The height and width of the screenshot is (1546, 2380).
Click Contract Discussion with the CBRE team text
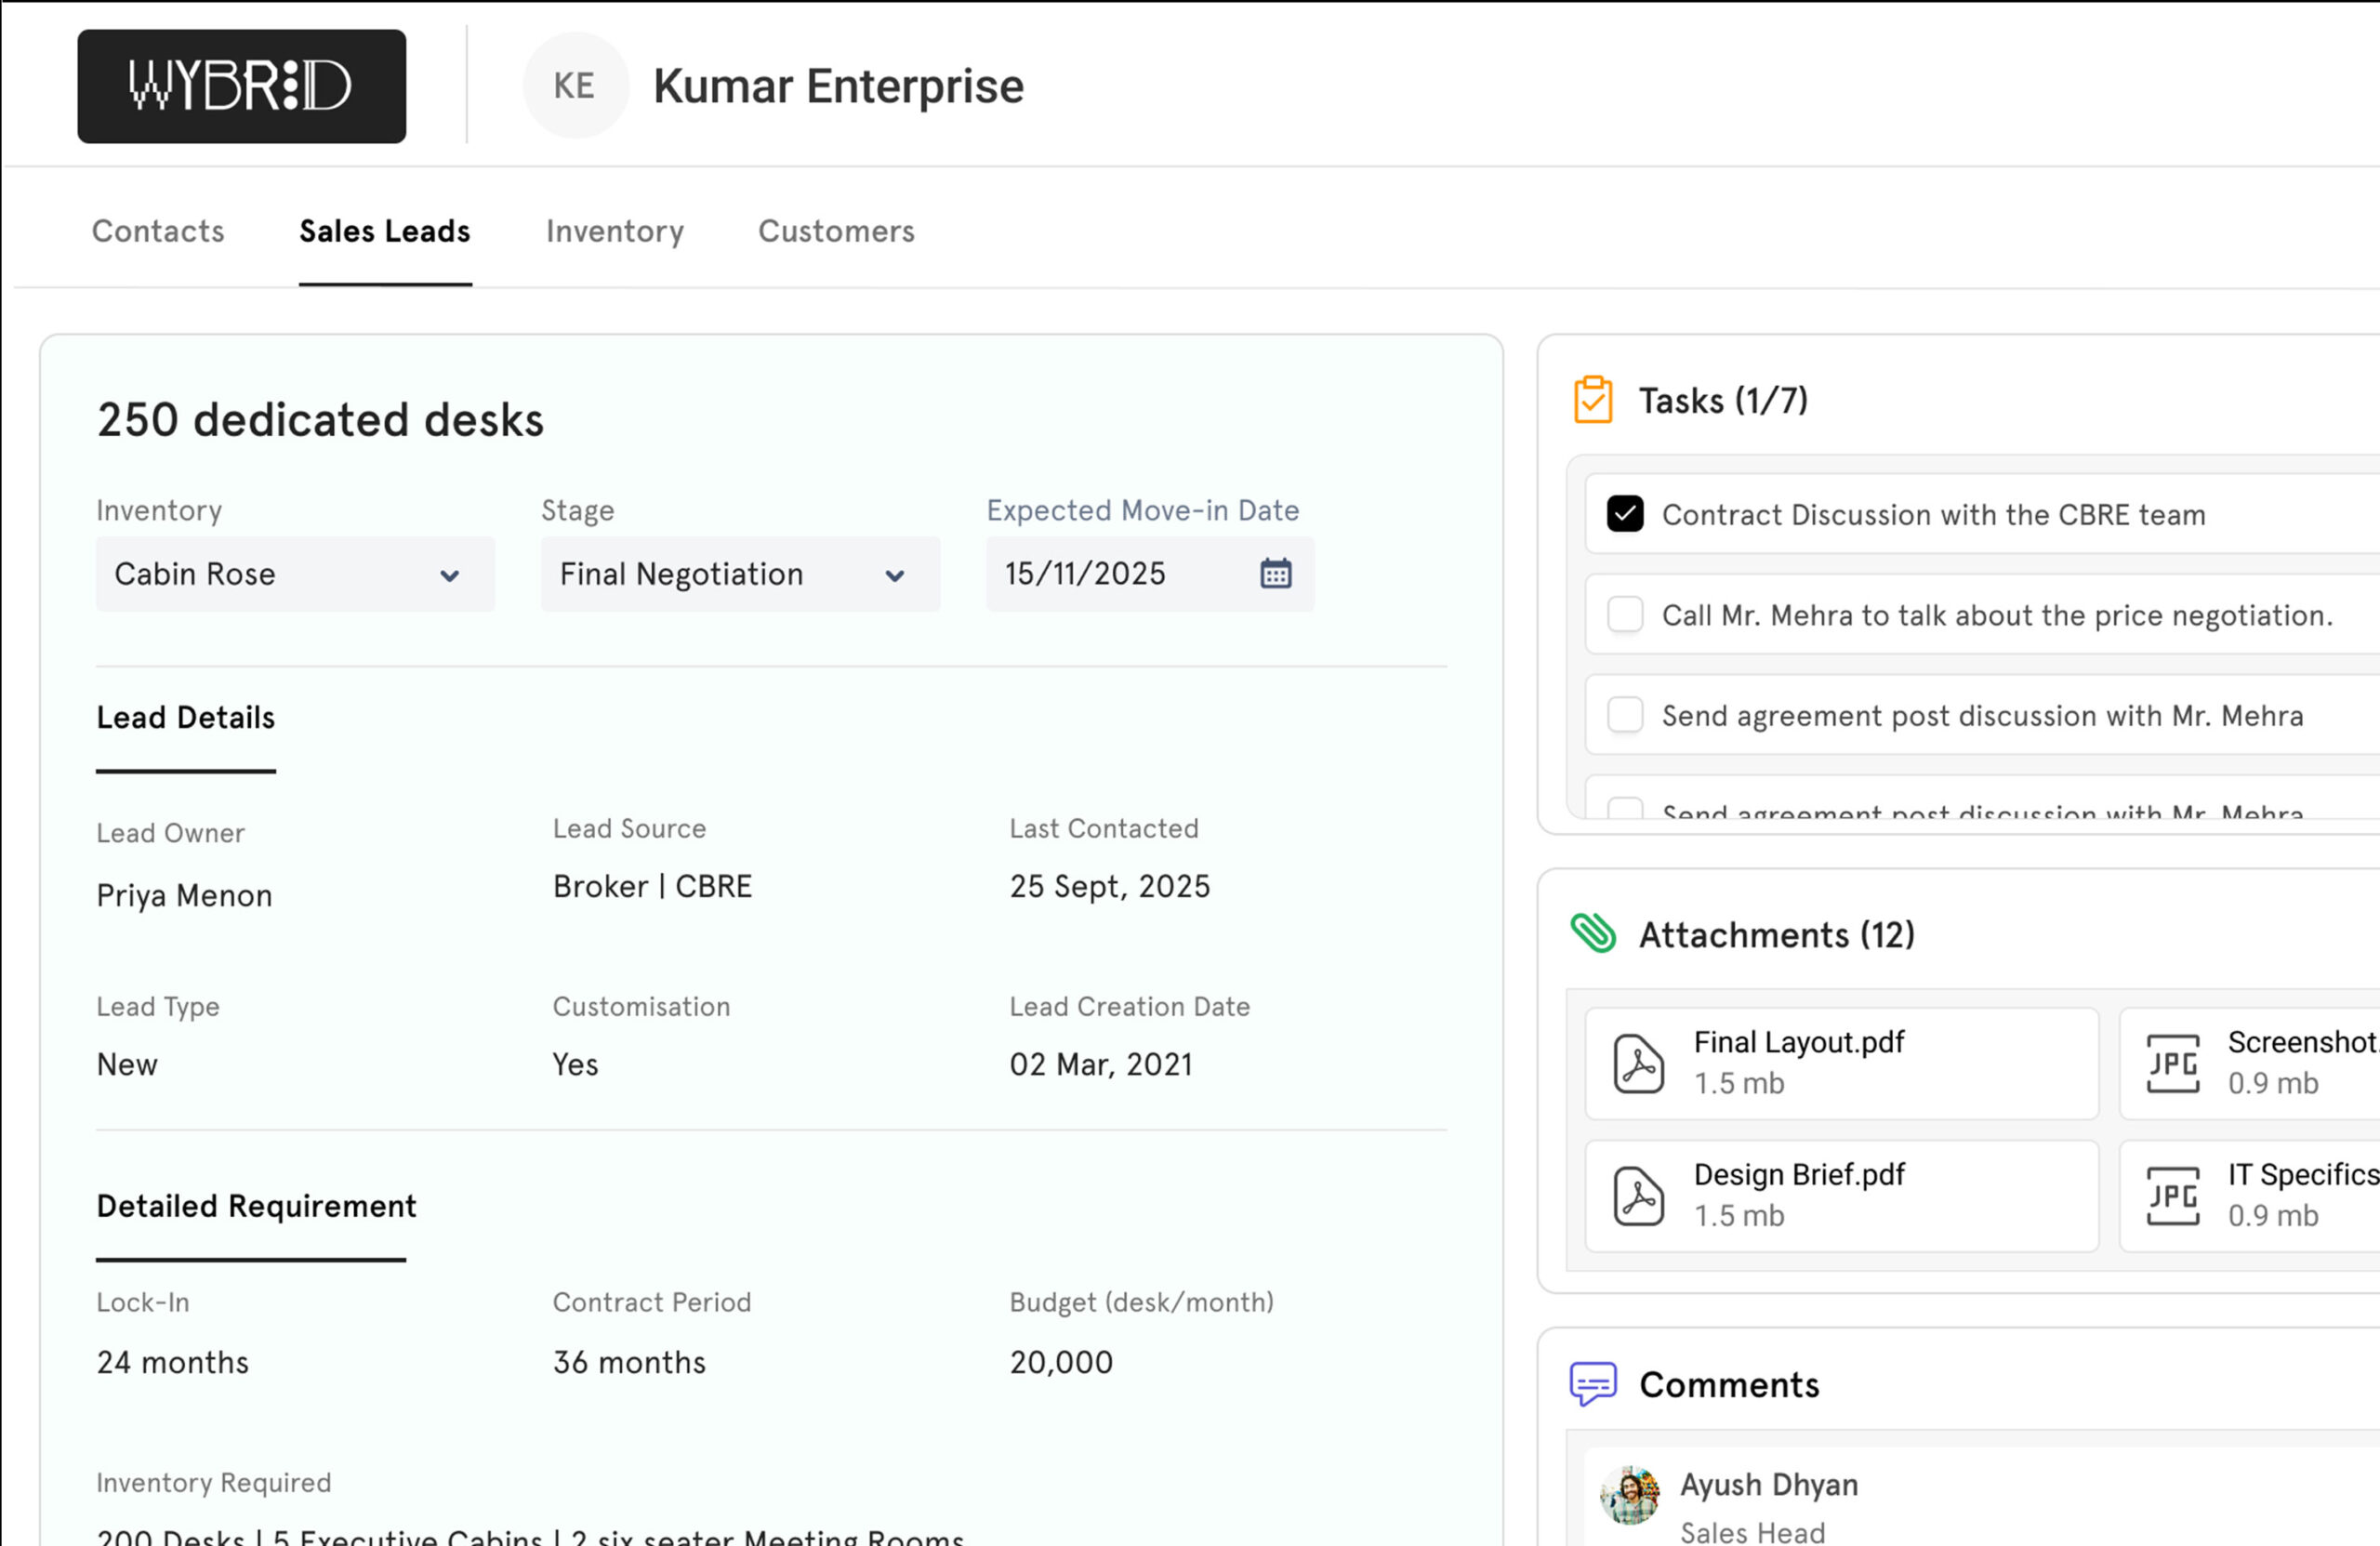pyautogui.click(x=1933, y=515)
